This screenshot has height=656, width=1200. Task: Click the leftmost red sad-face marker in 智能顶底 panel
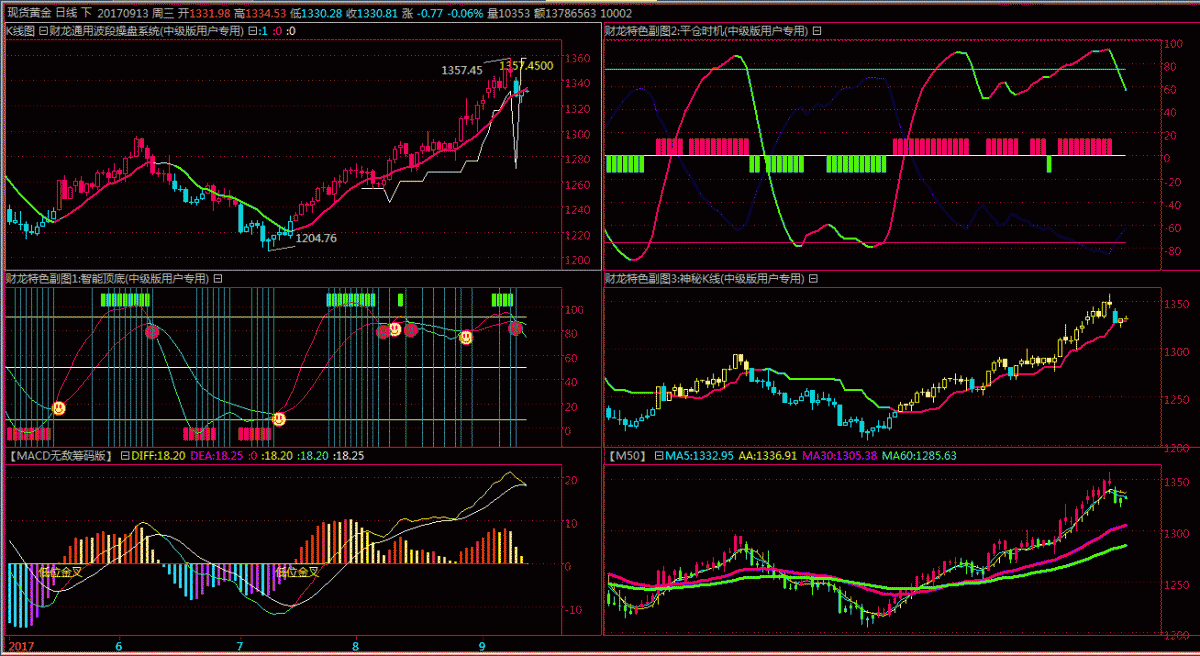point(152,331)
